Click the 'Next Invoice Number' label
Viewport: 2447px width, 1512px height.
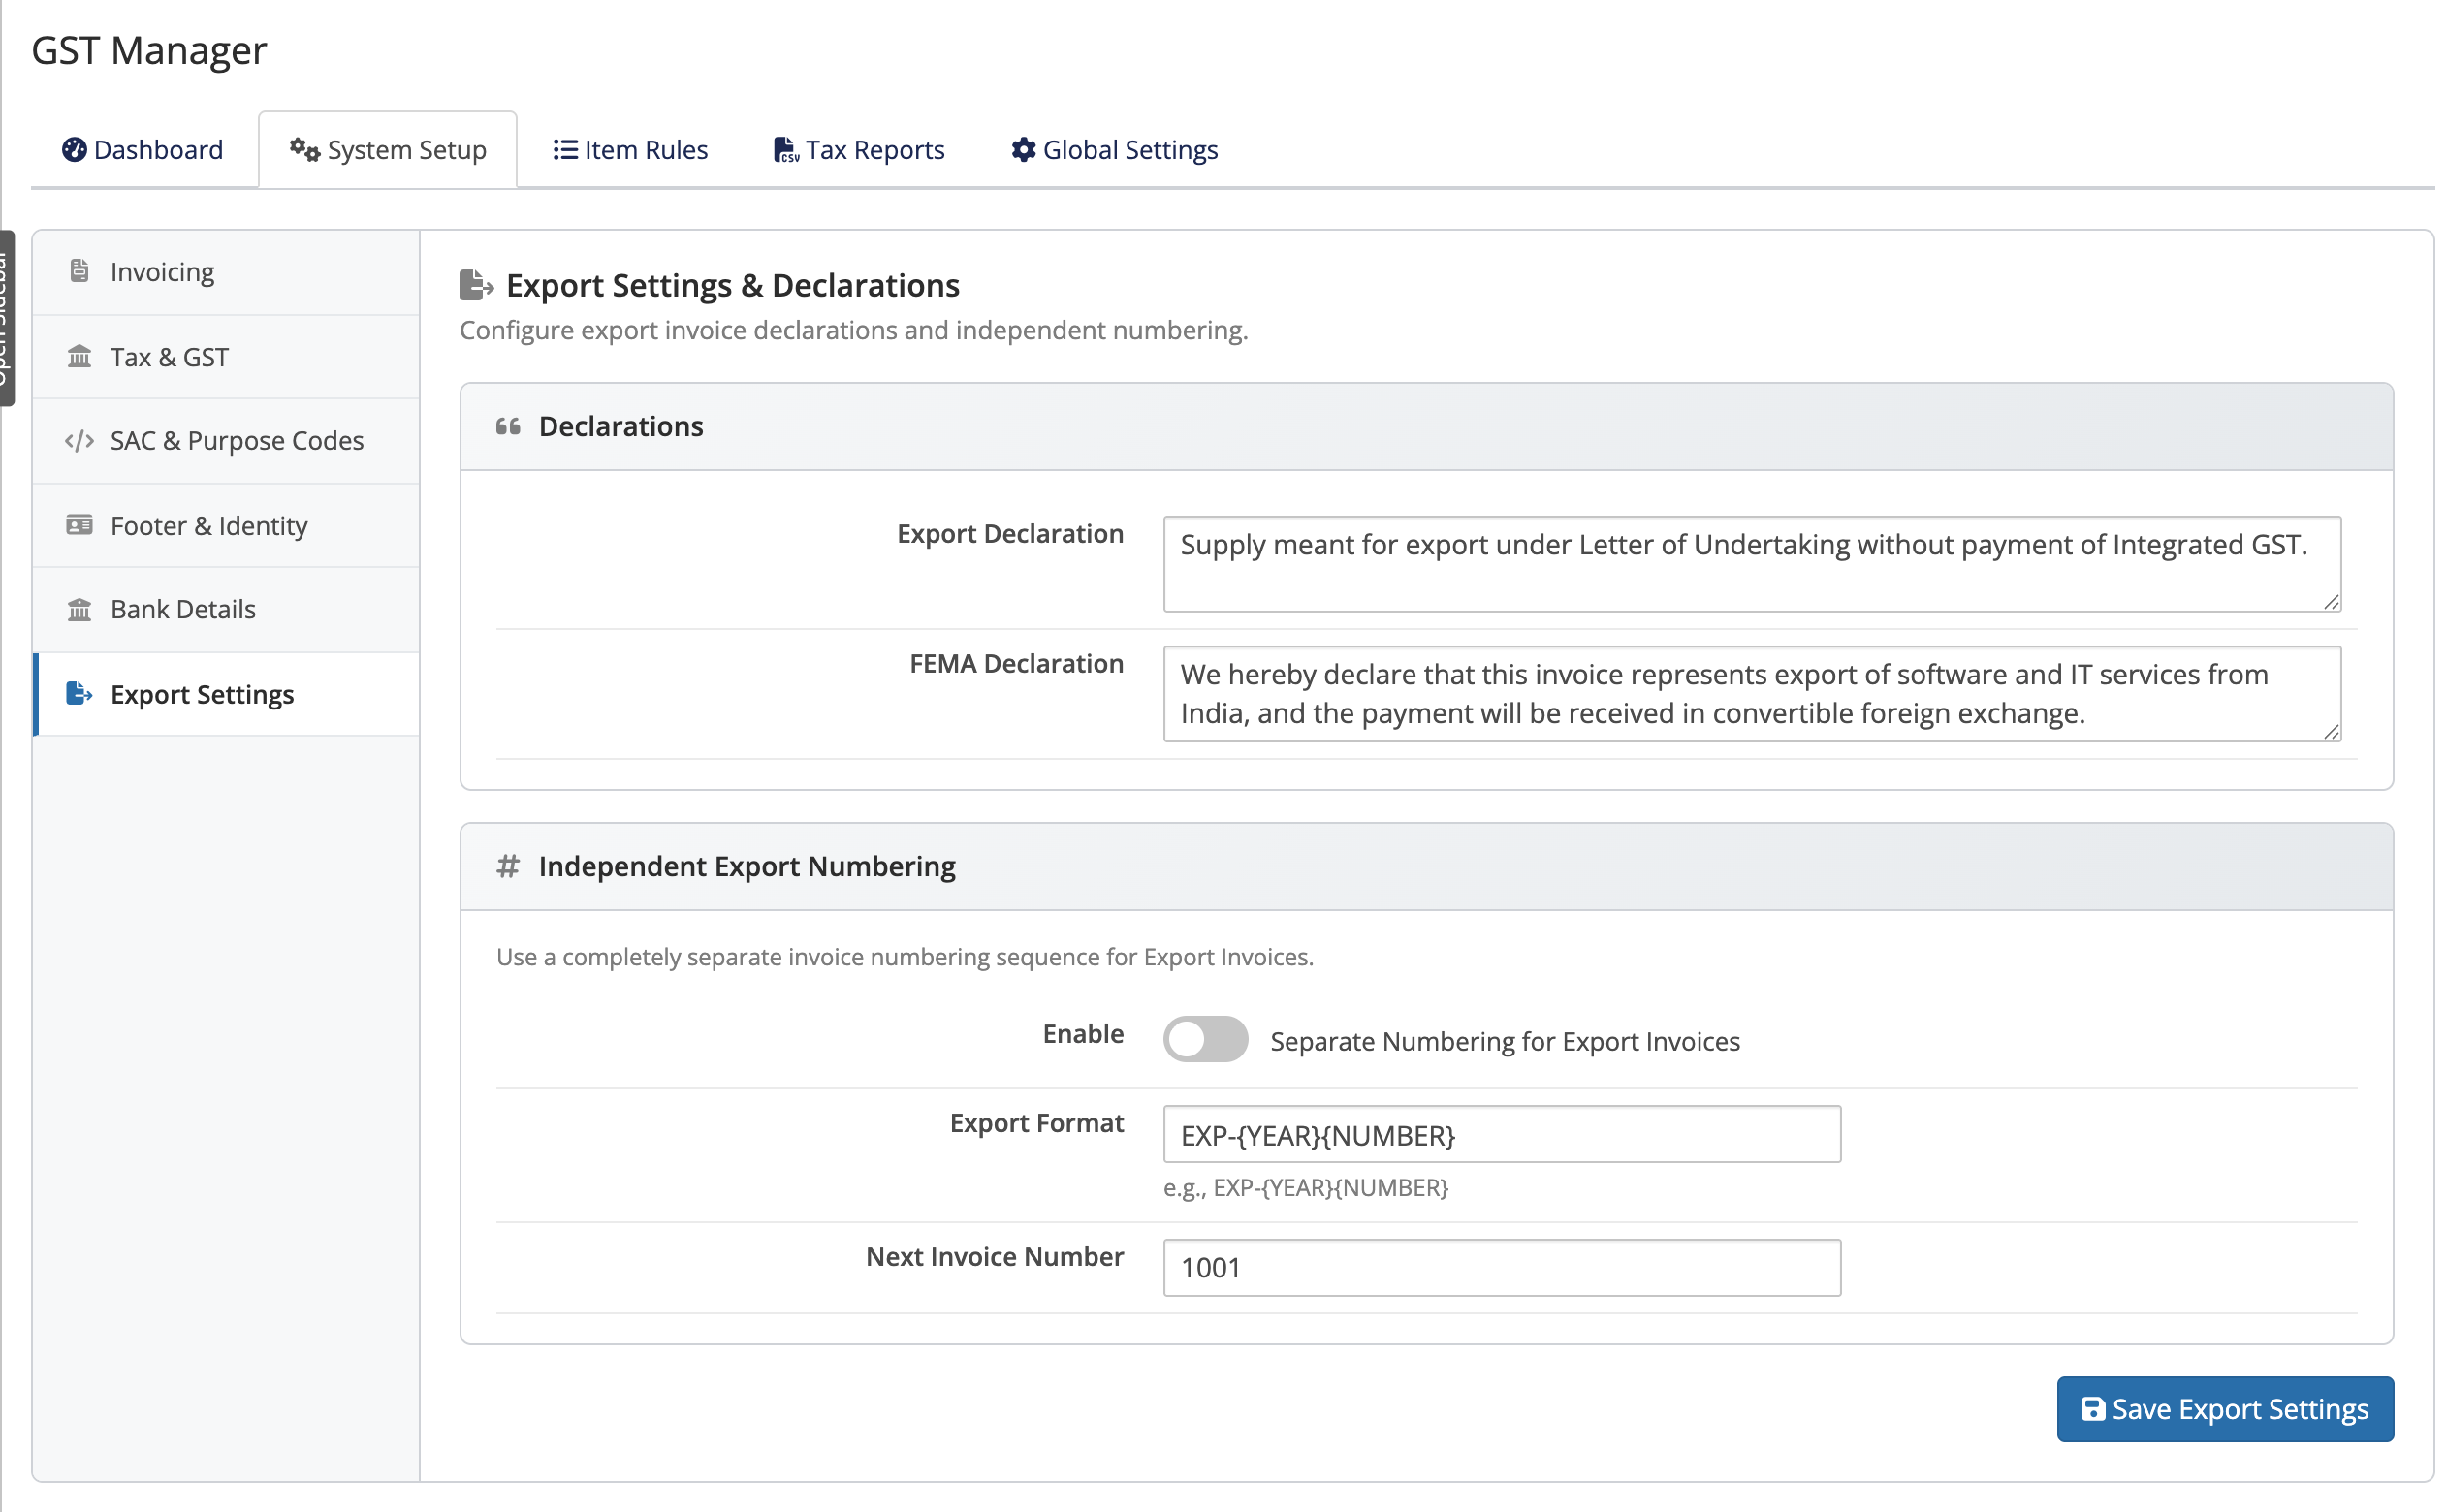995,1257
